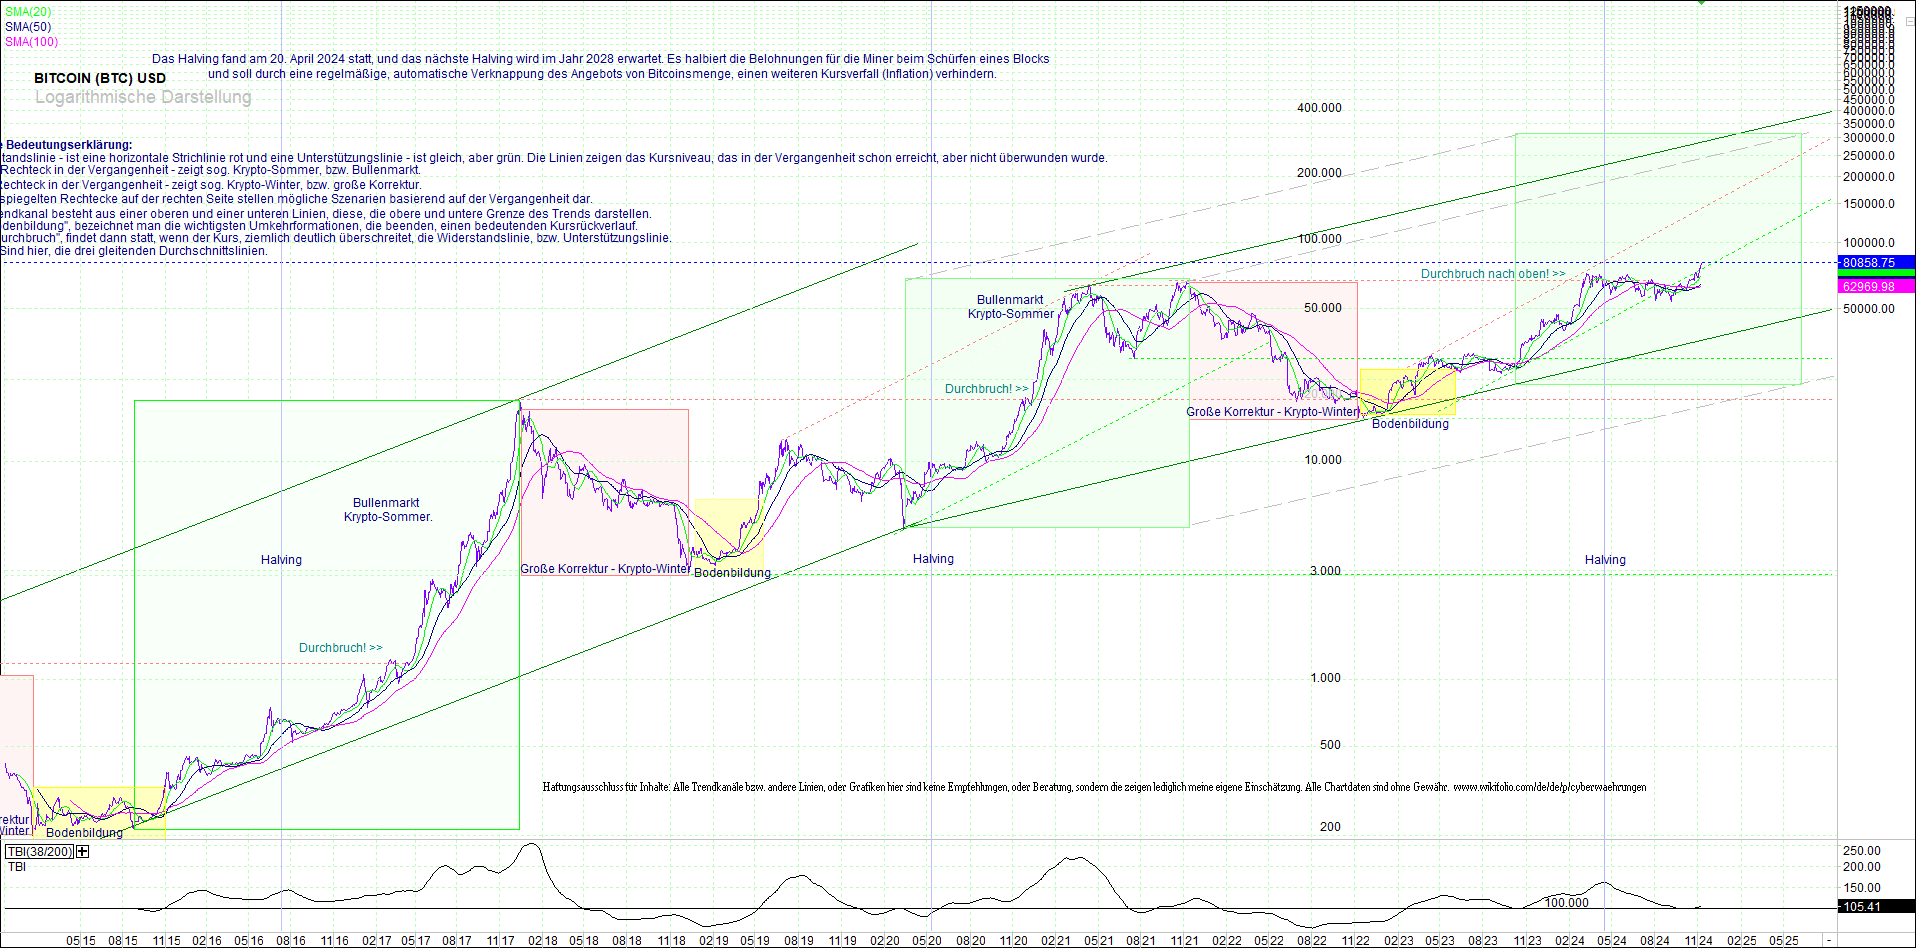Select the blue current price flag 80858.75
Viewport: 1916px width, 948px height.
1877,263
